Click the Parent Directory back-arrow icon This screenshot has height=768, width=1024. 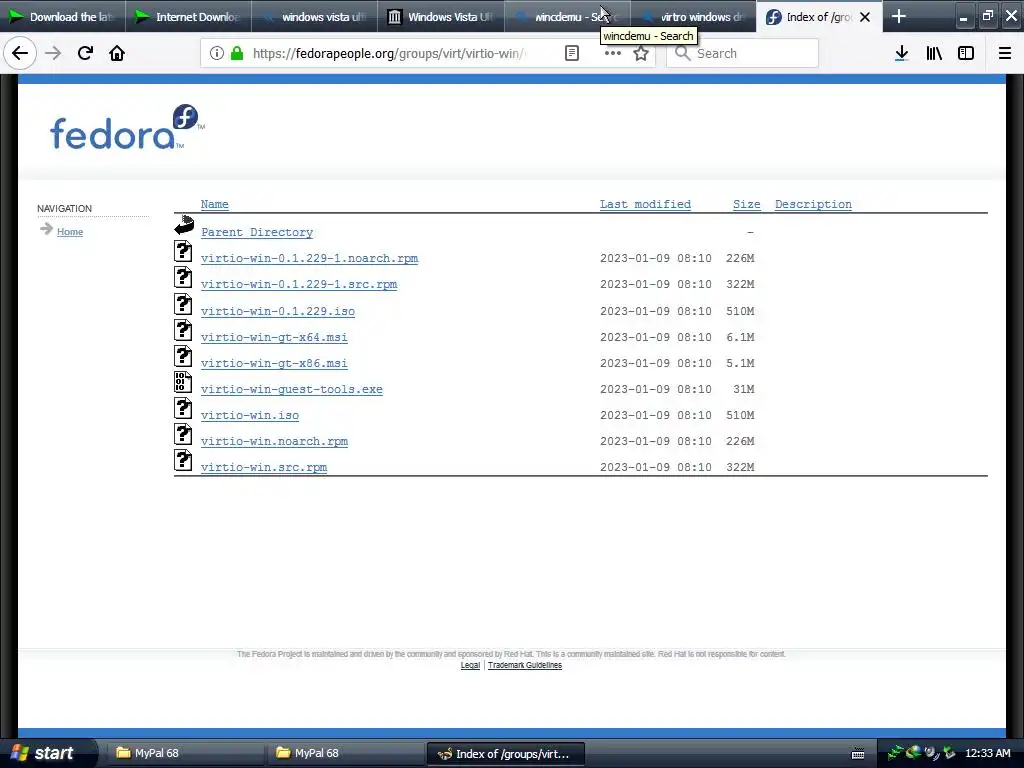pos(184,225)
